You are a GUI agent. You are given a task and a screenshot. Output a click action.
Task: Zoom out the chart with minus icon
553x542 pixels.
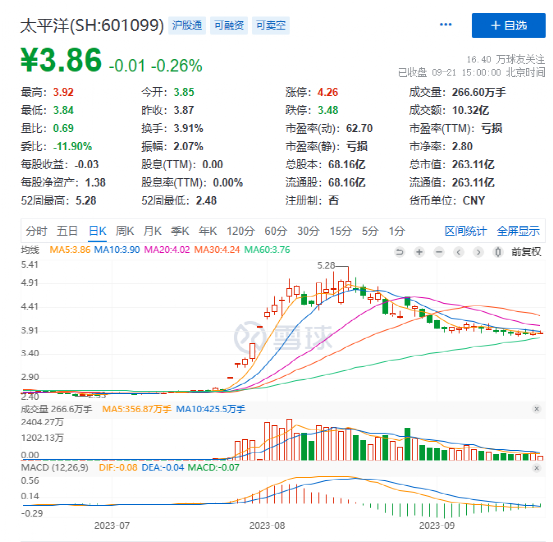(x=439, y=252)
